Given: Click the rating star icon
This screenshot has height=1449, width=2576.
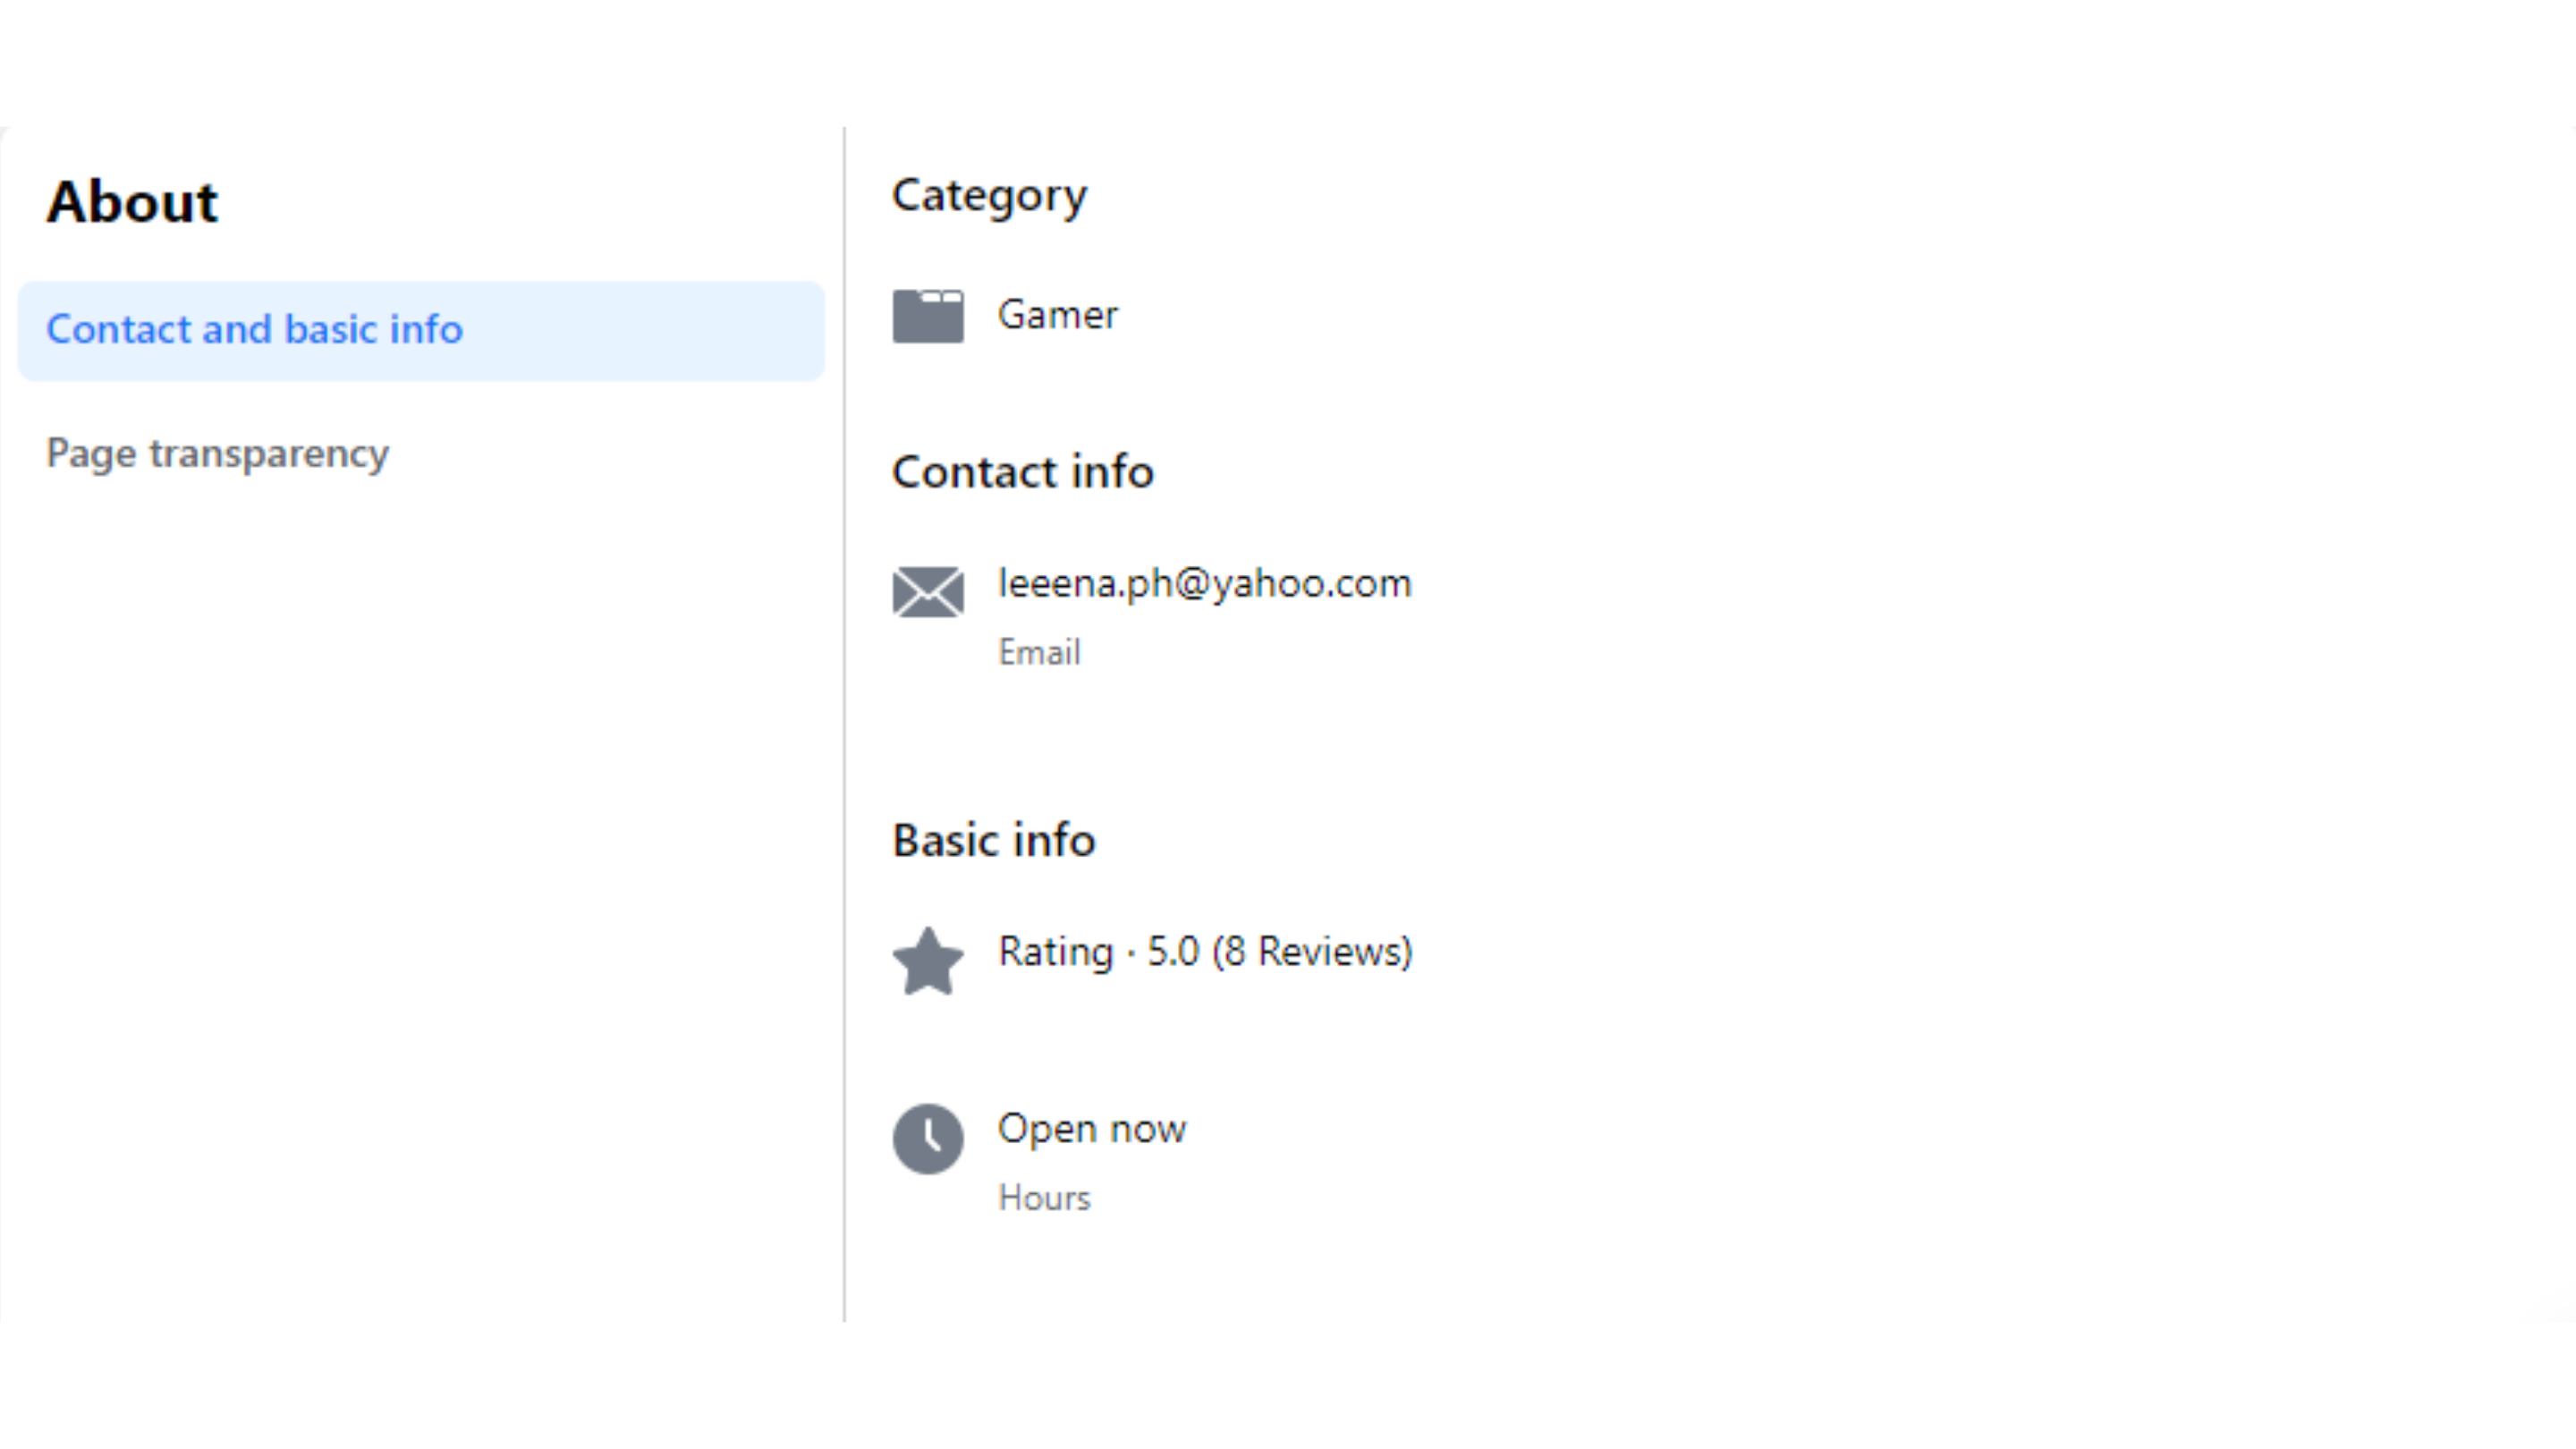Looking at the screenshot, I should click(x=928, y=961).
